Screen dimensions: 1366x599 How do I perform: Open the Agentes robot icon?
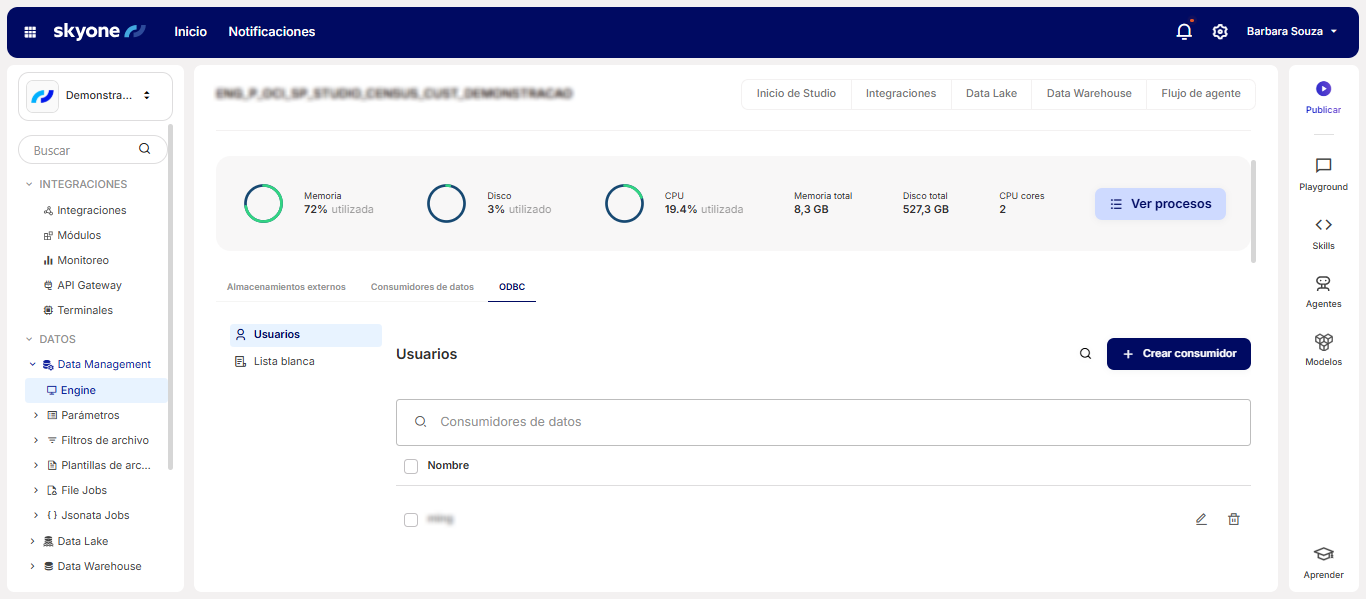pyautogui.click(x=1323, y=284)
